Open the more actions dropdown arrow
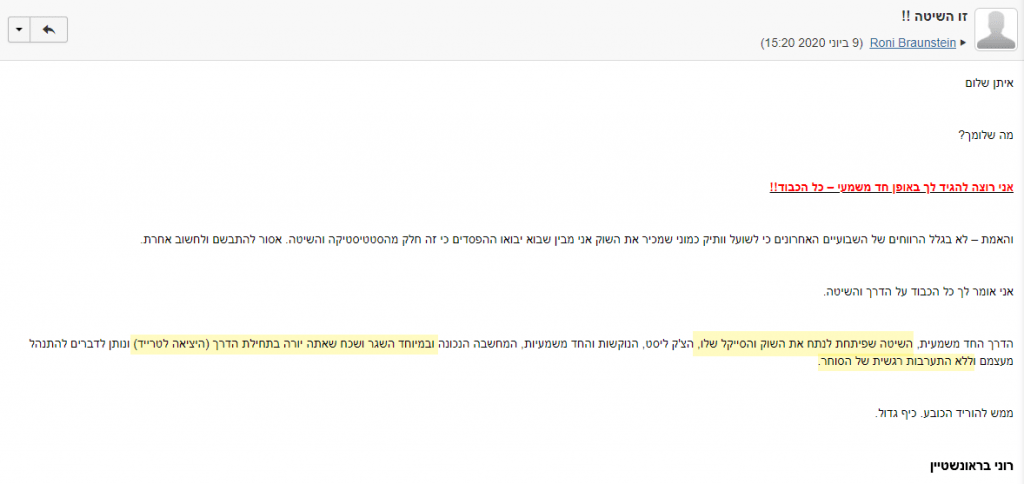Viewport: 1024px width, 484px height. point(18,30)
